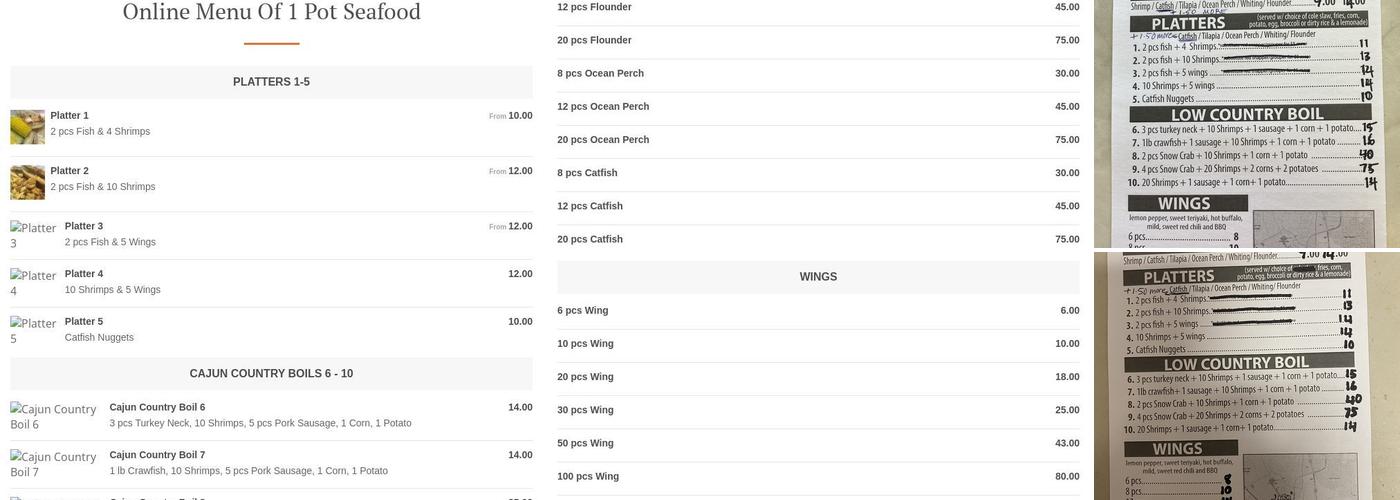1400x500 pixels.
Task: Select the Platter 1 menu item title
Action: [70, 115]
